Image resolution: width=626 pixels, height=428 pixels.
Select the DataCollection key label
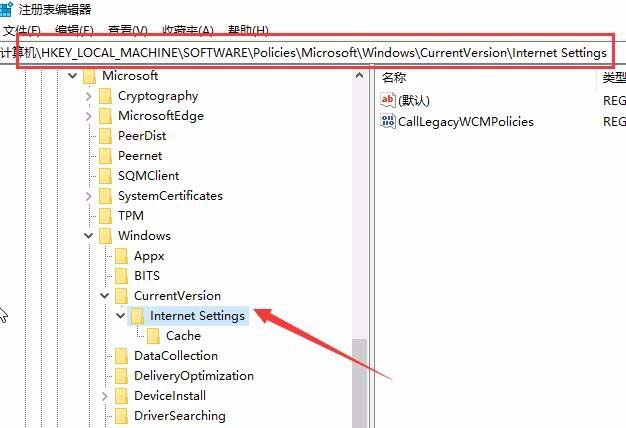(176, 355)
